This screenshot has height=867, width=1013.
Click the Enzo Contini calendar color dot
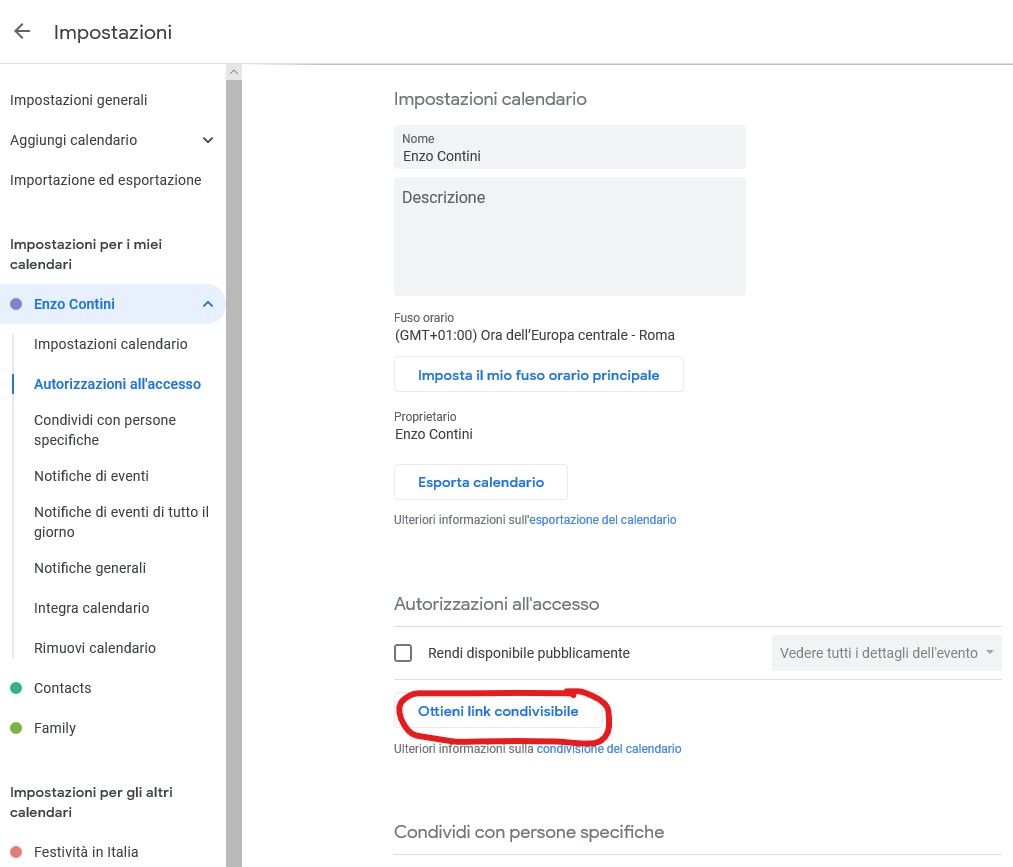pos(16,304)
